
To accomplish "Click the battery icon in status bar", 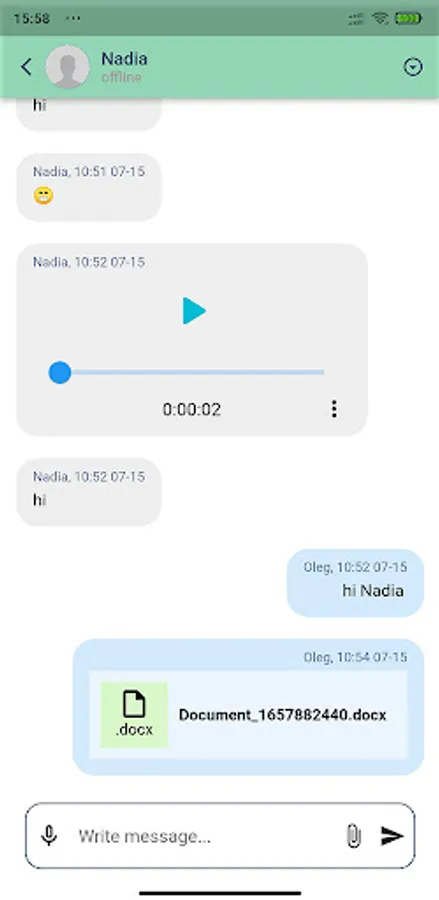I will coord(409,18).
